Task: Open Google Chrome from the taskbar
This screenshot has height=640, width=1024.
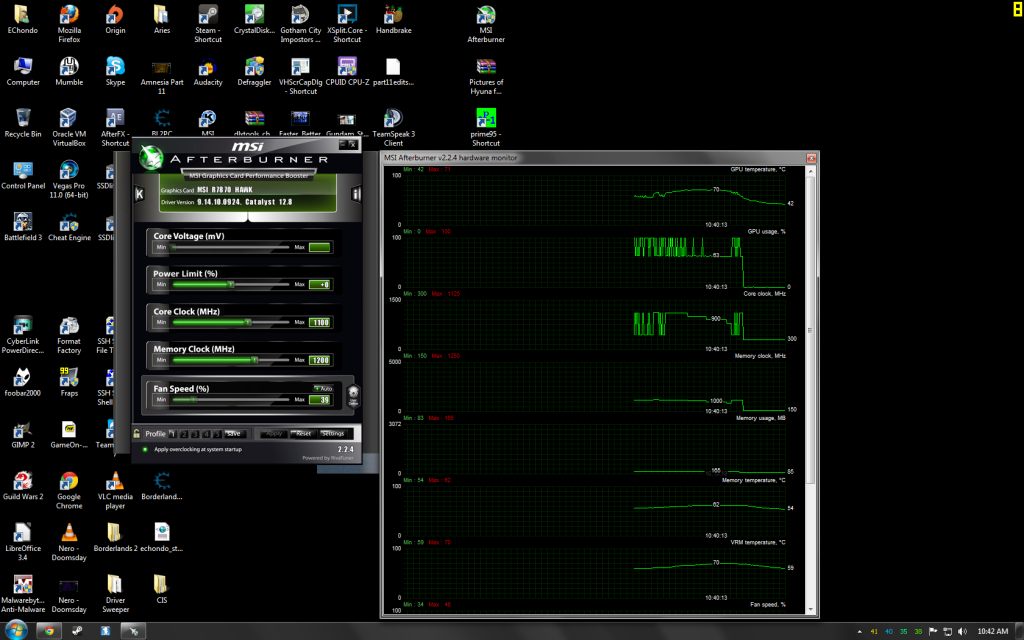Action: tap(48, 632)
